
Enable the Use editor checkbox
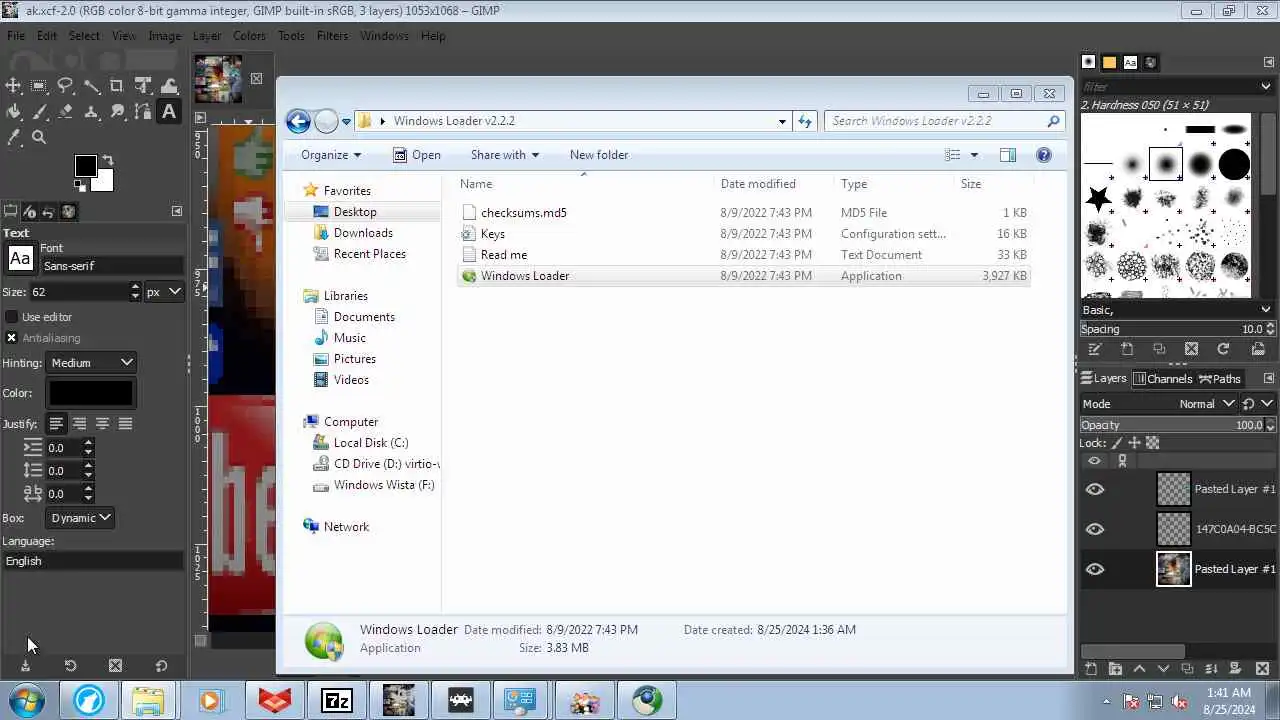tap(12, 317)
